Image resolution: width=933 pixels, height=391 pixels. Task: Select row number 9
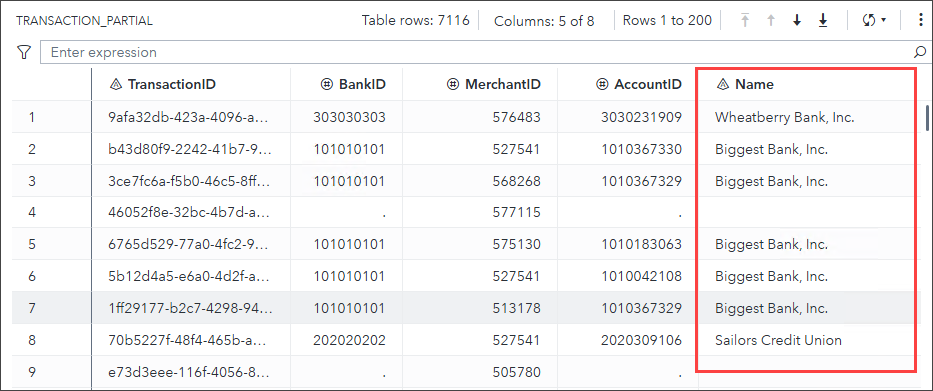pyautogui.click(x=32, y=373)
